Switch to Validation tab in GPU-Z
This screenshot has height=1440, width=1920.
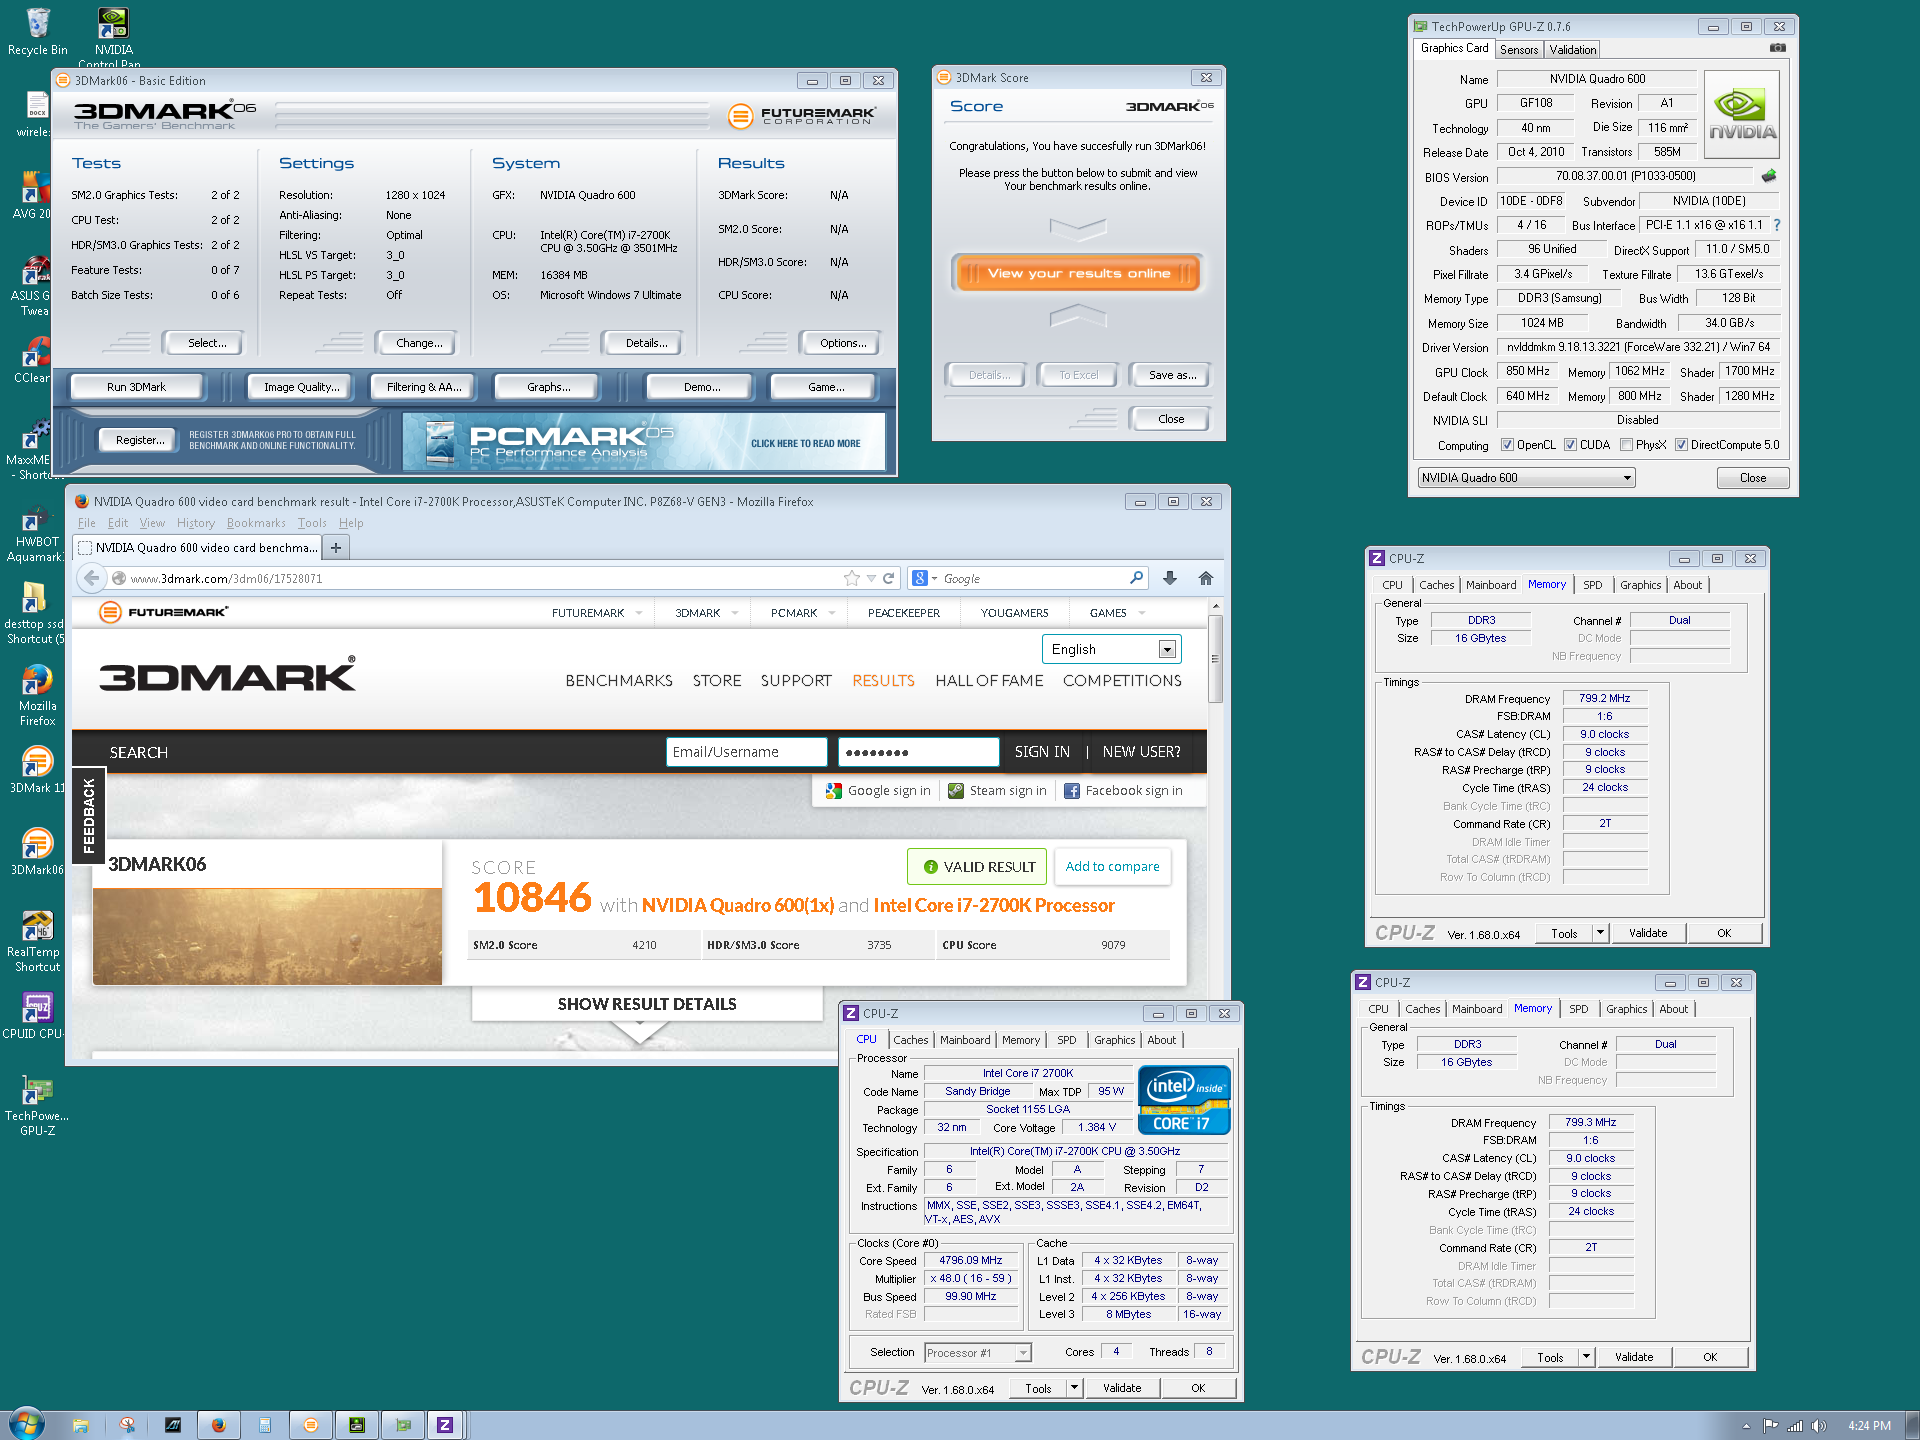pos(1572,49)
